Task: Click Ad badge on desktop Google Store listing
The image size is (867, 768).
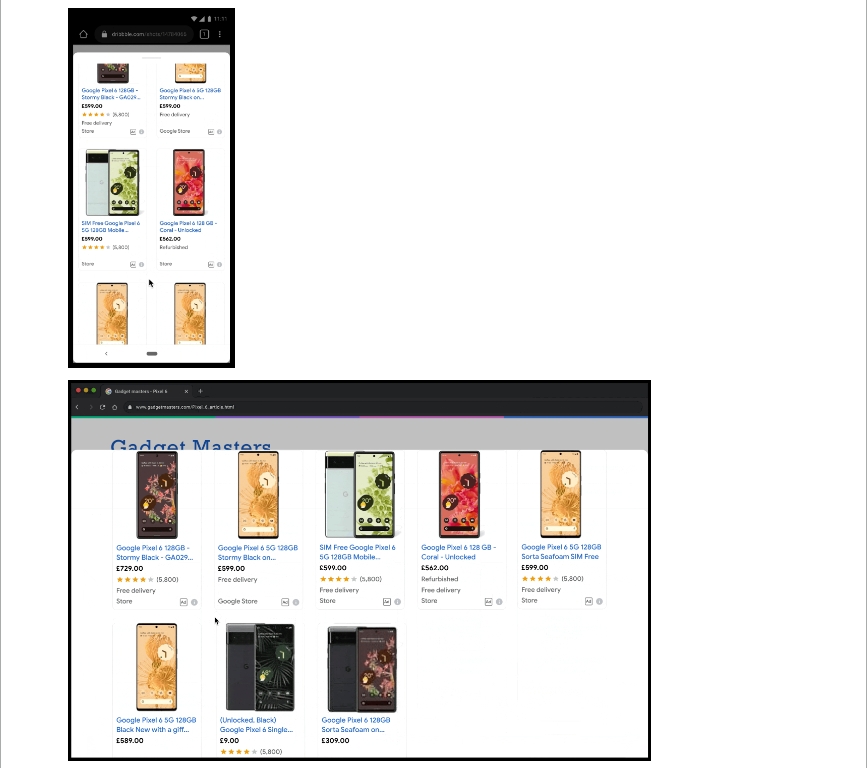Action: 285,602
